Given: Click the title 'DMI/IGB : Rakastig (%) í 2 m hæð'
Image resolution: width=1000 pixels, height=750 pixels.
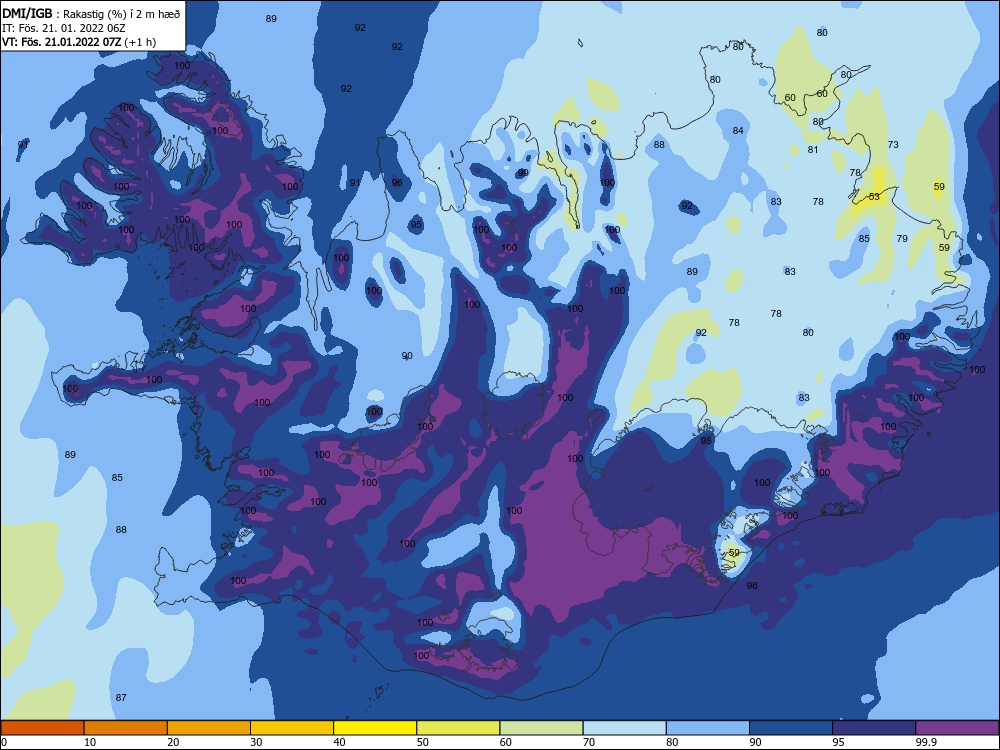Looking at the screenshot, I should coord(92,14).
